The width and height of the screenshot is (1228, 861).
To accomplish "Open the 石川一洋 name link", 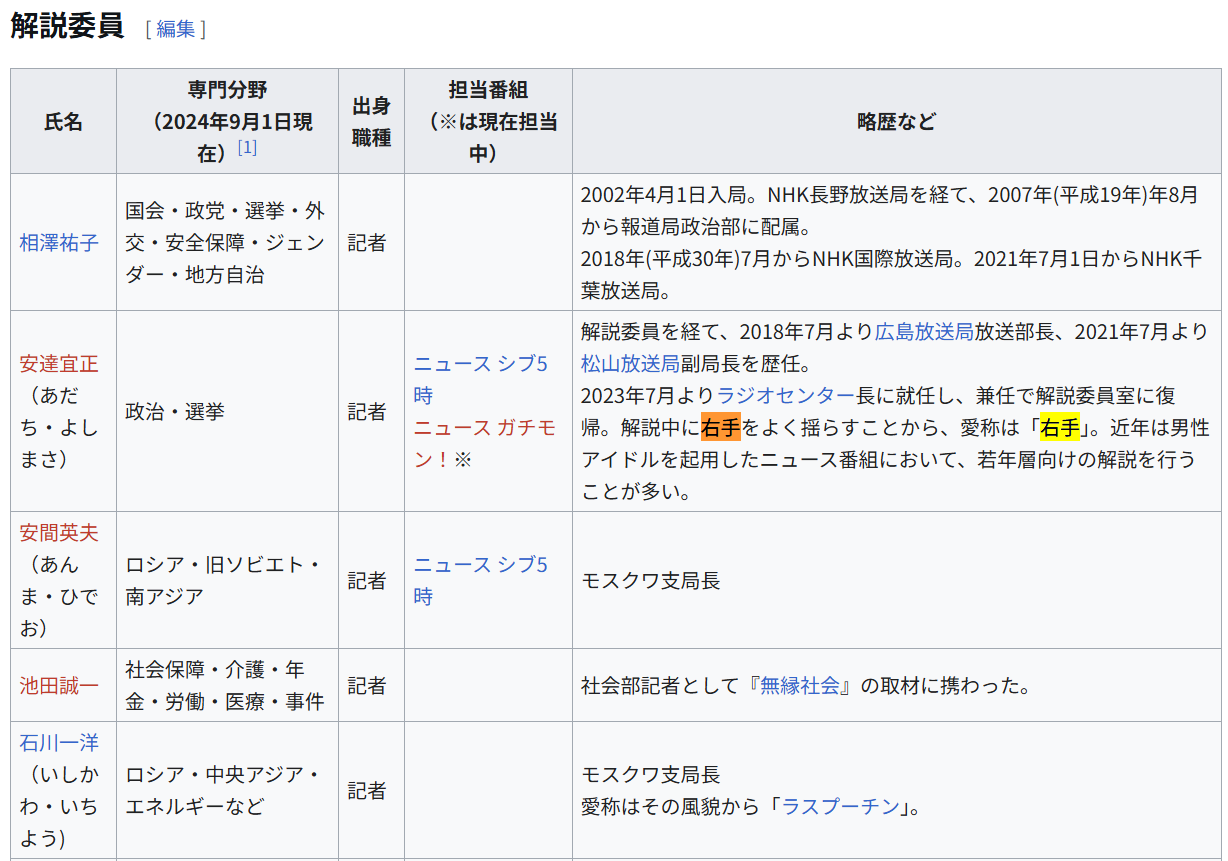I will pos(59,743).
